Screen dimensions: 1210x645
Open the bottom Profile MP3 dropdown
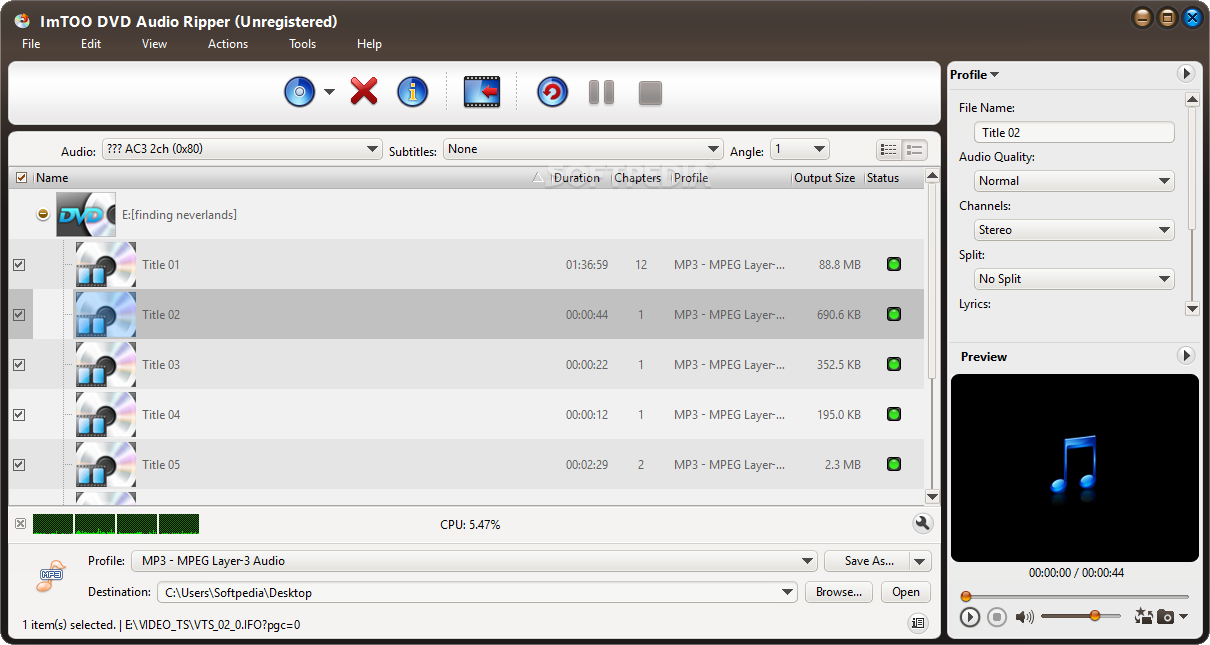[475, 561]
